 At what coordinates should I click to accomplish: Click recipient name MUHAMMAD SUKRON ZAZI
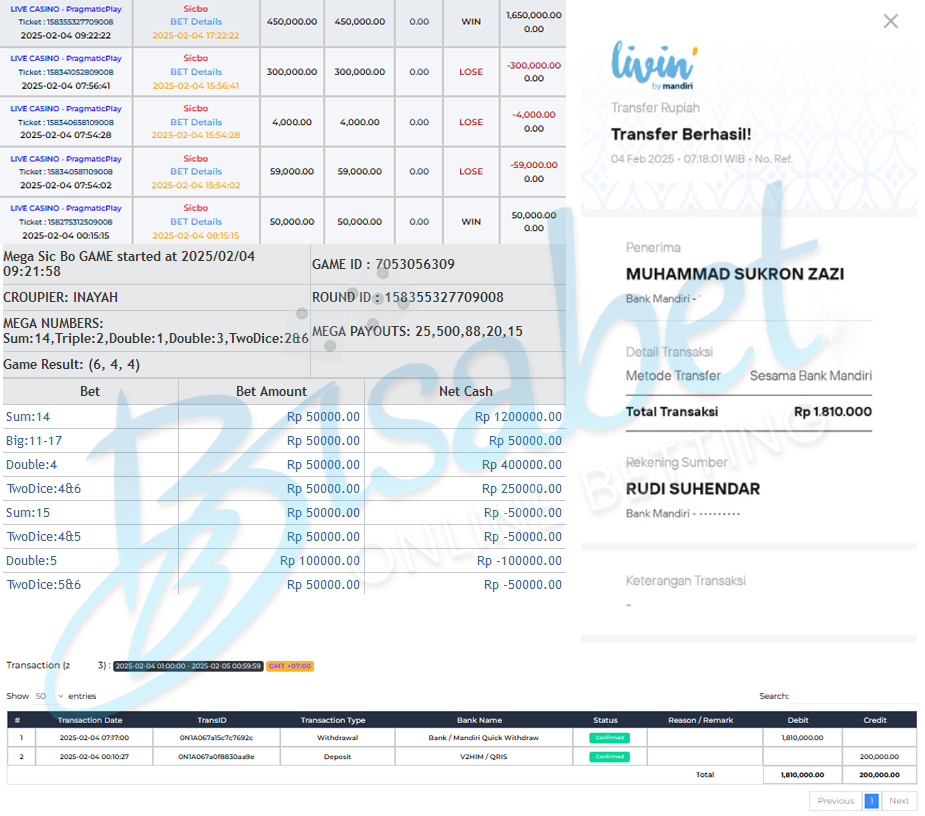tap(734, 274)
